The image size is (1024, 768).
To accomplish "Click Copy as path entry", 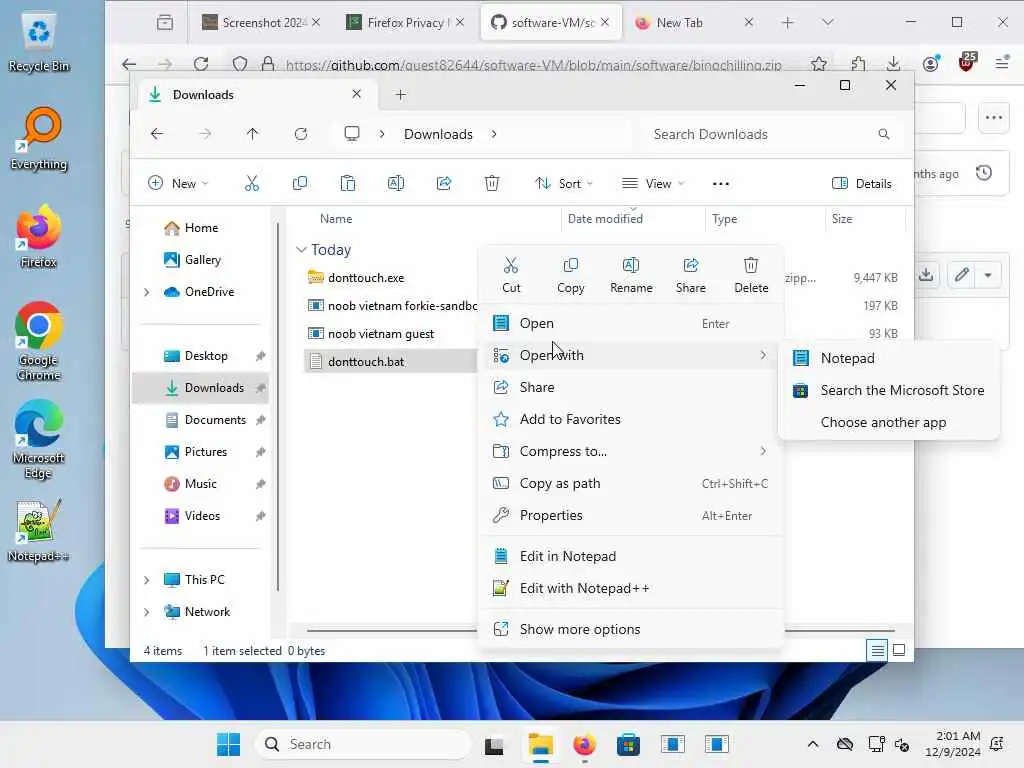I will (631, 483).
